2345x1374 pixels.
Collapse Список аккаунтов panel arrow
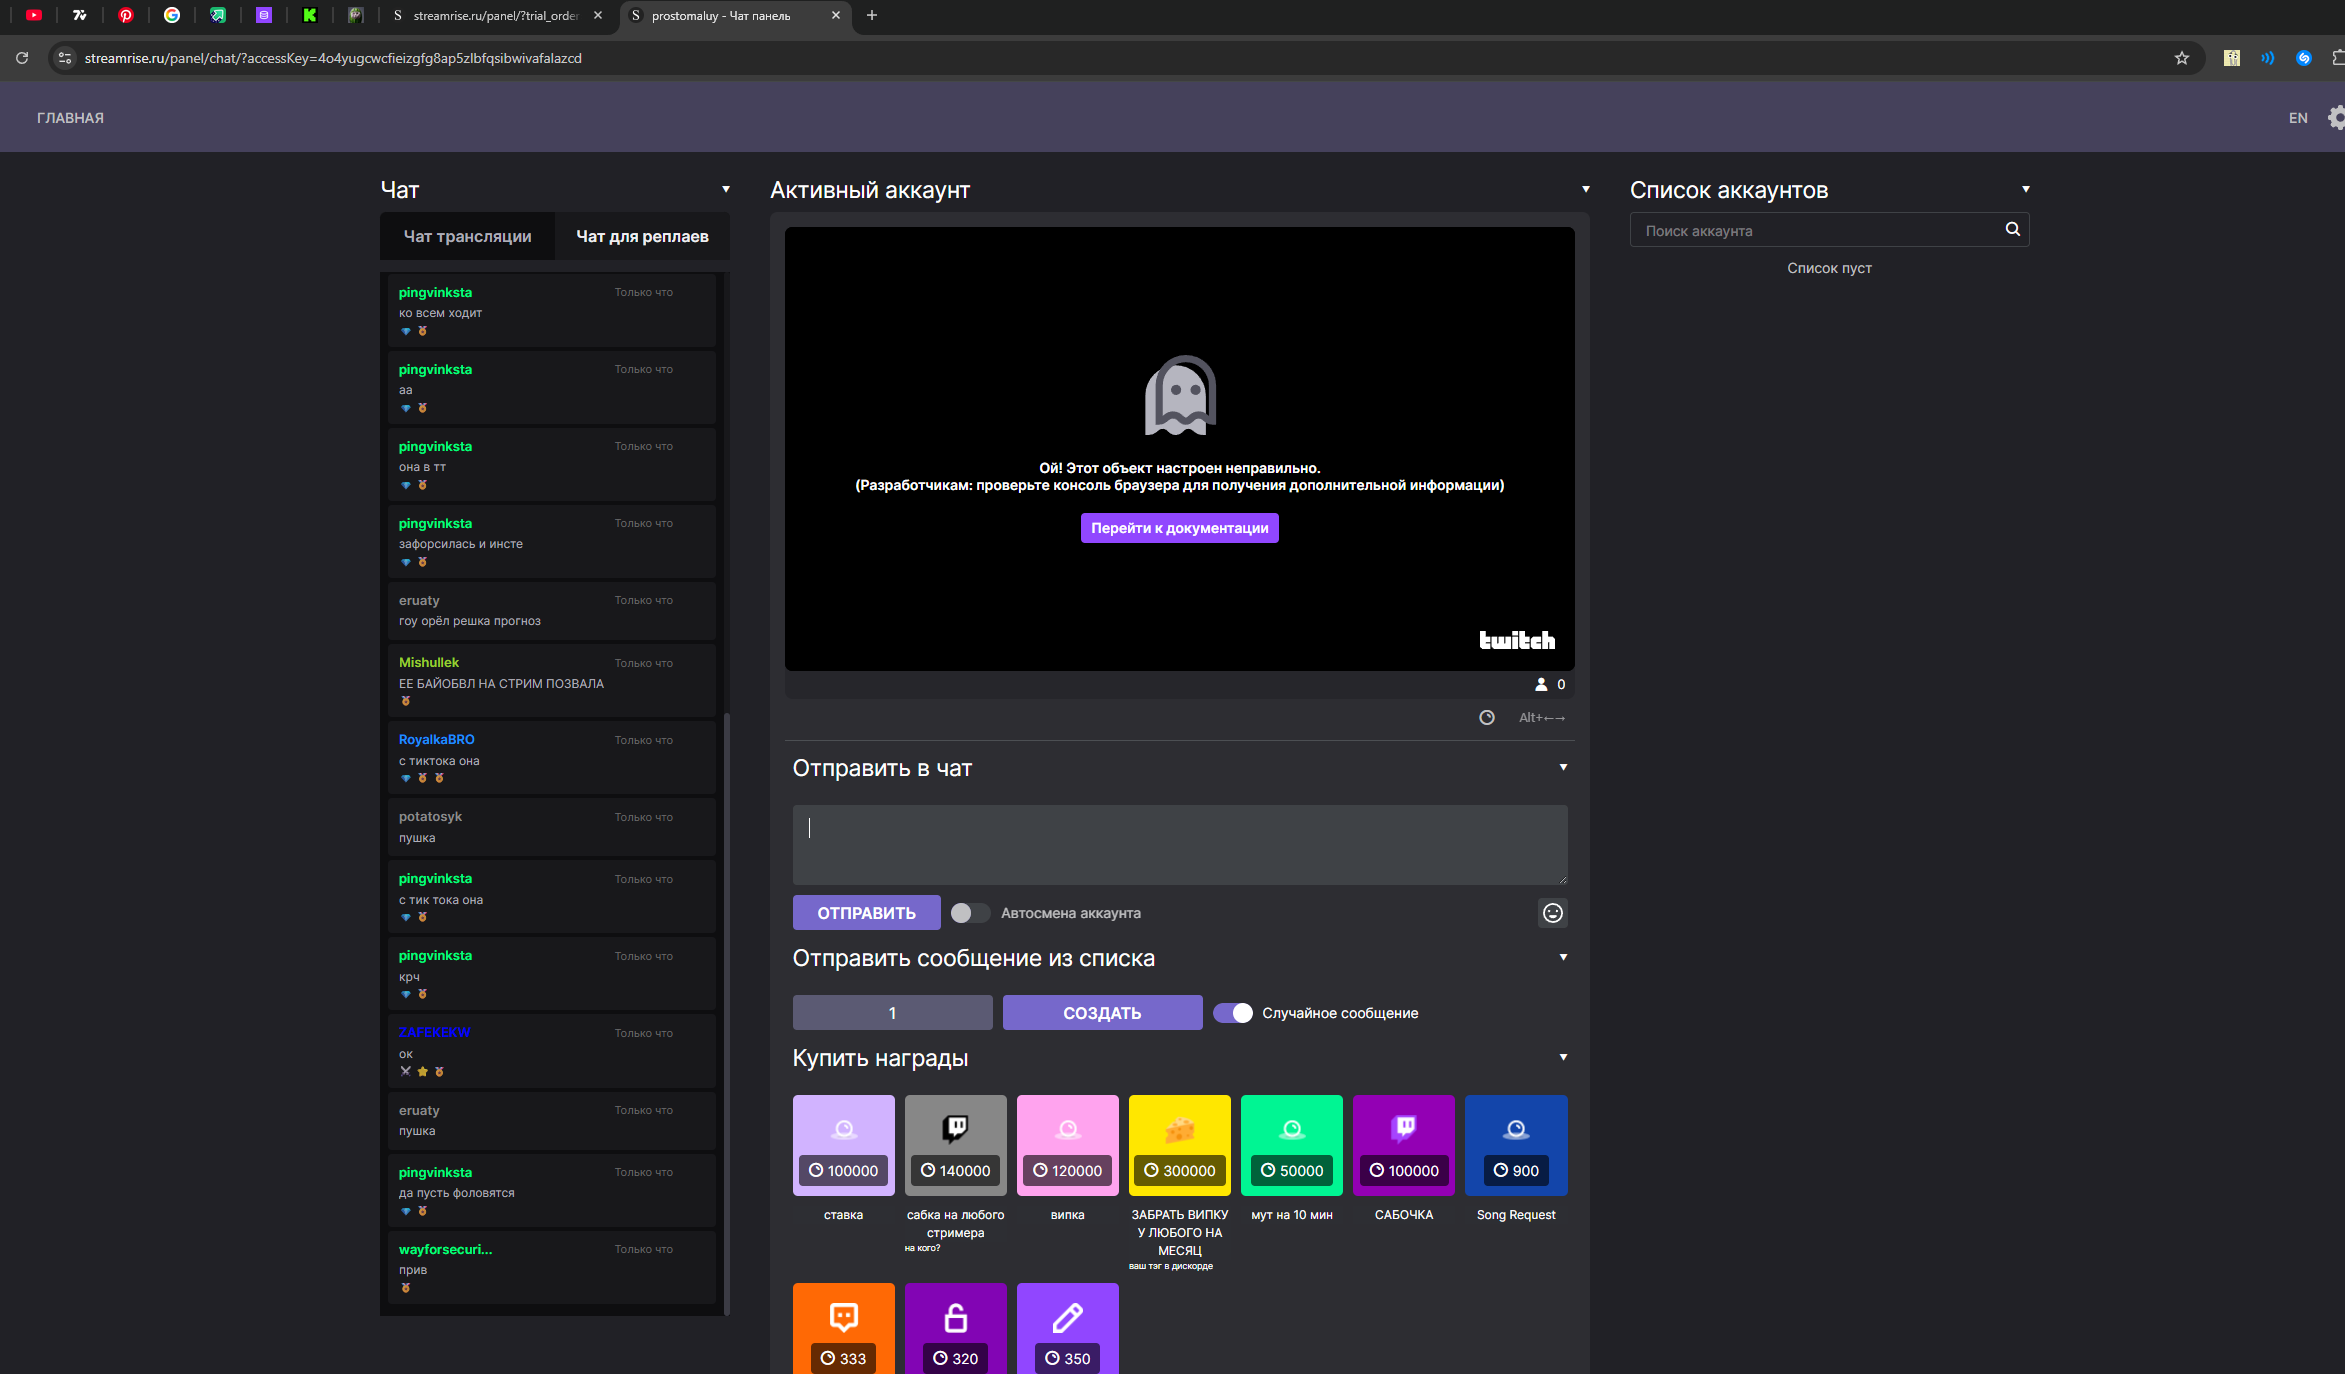pos(2025,189)
